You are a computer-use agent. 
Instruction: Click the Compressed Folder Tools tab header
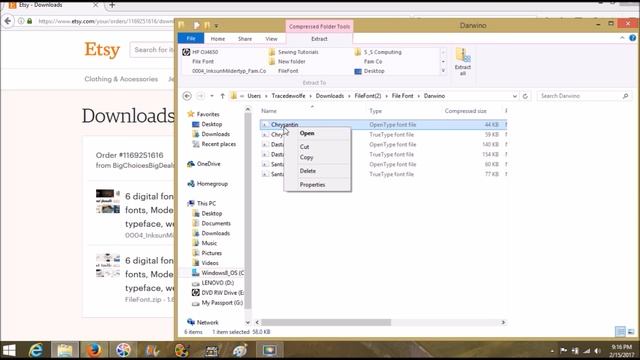(x=319, y=26)
